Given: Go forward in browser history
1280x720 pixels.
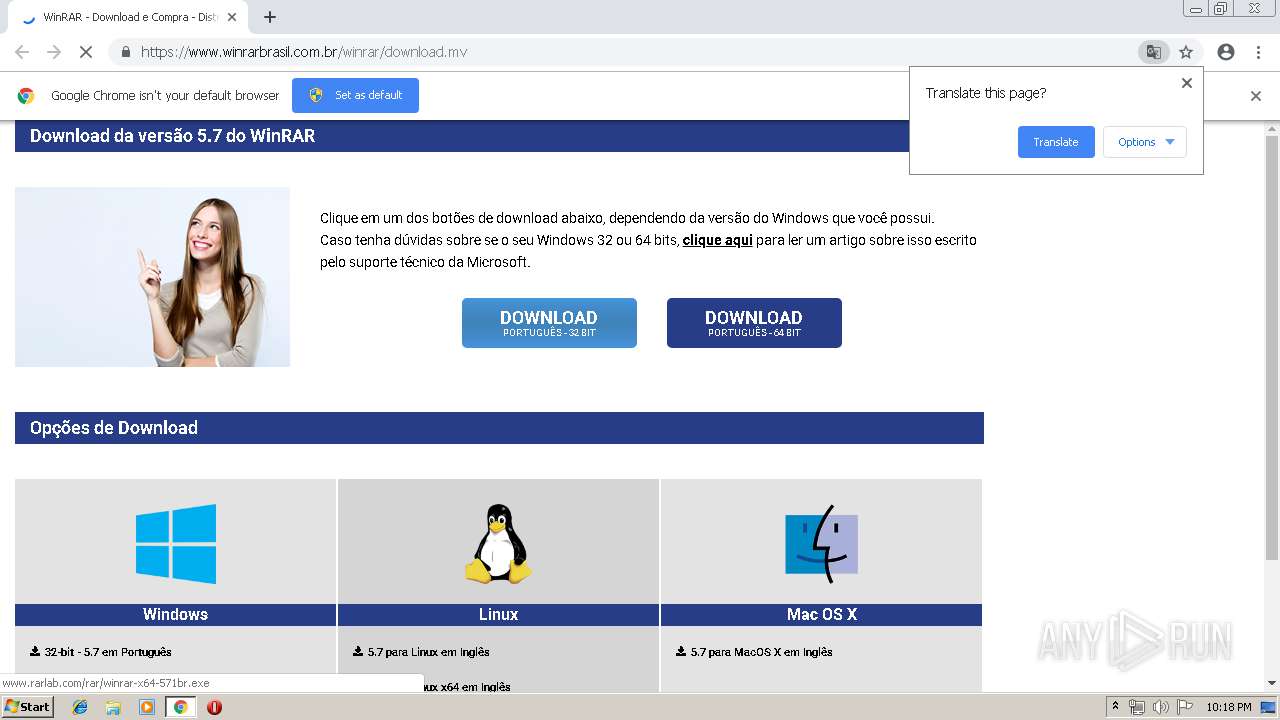Looking at the screenshot, I should [54, 52].
